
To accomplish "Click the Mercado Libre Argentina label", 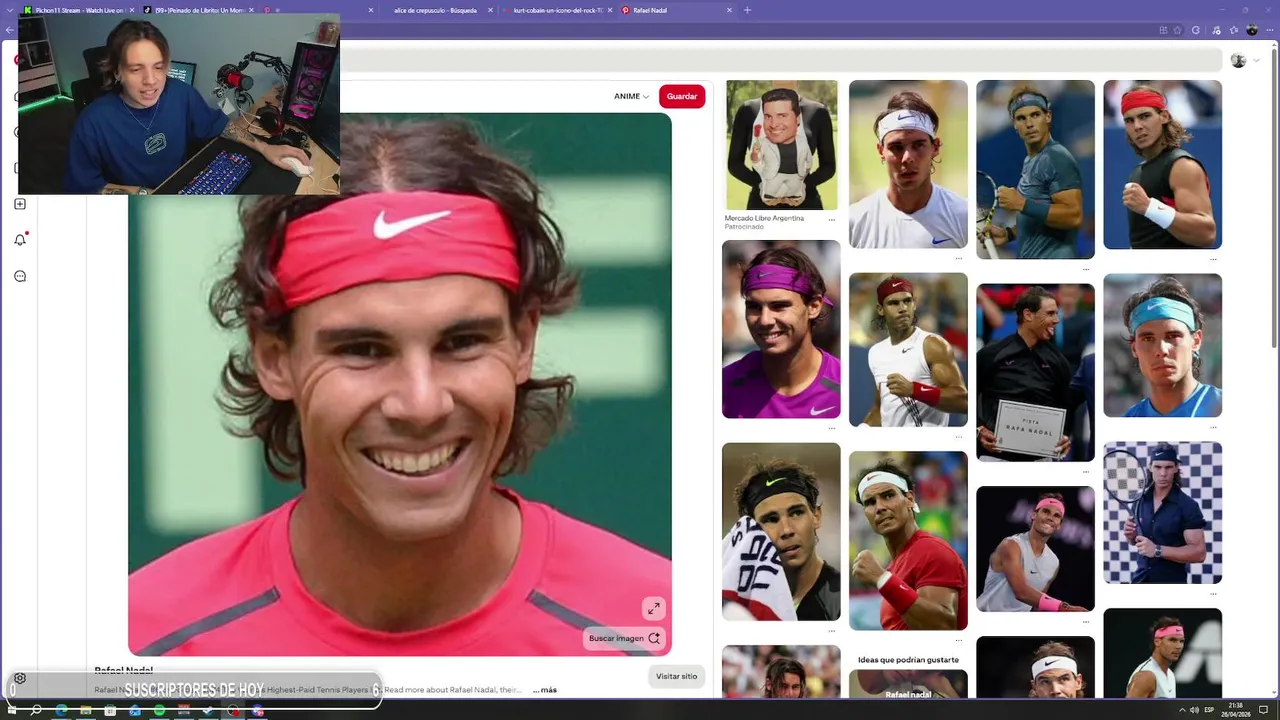I will (764, 218).
